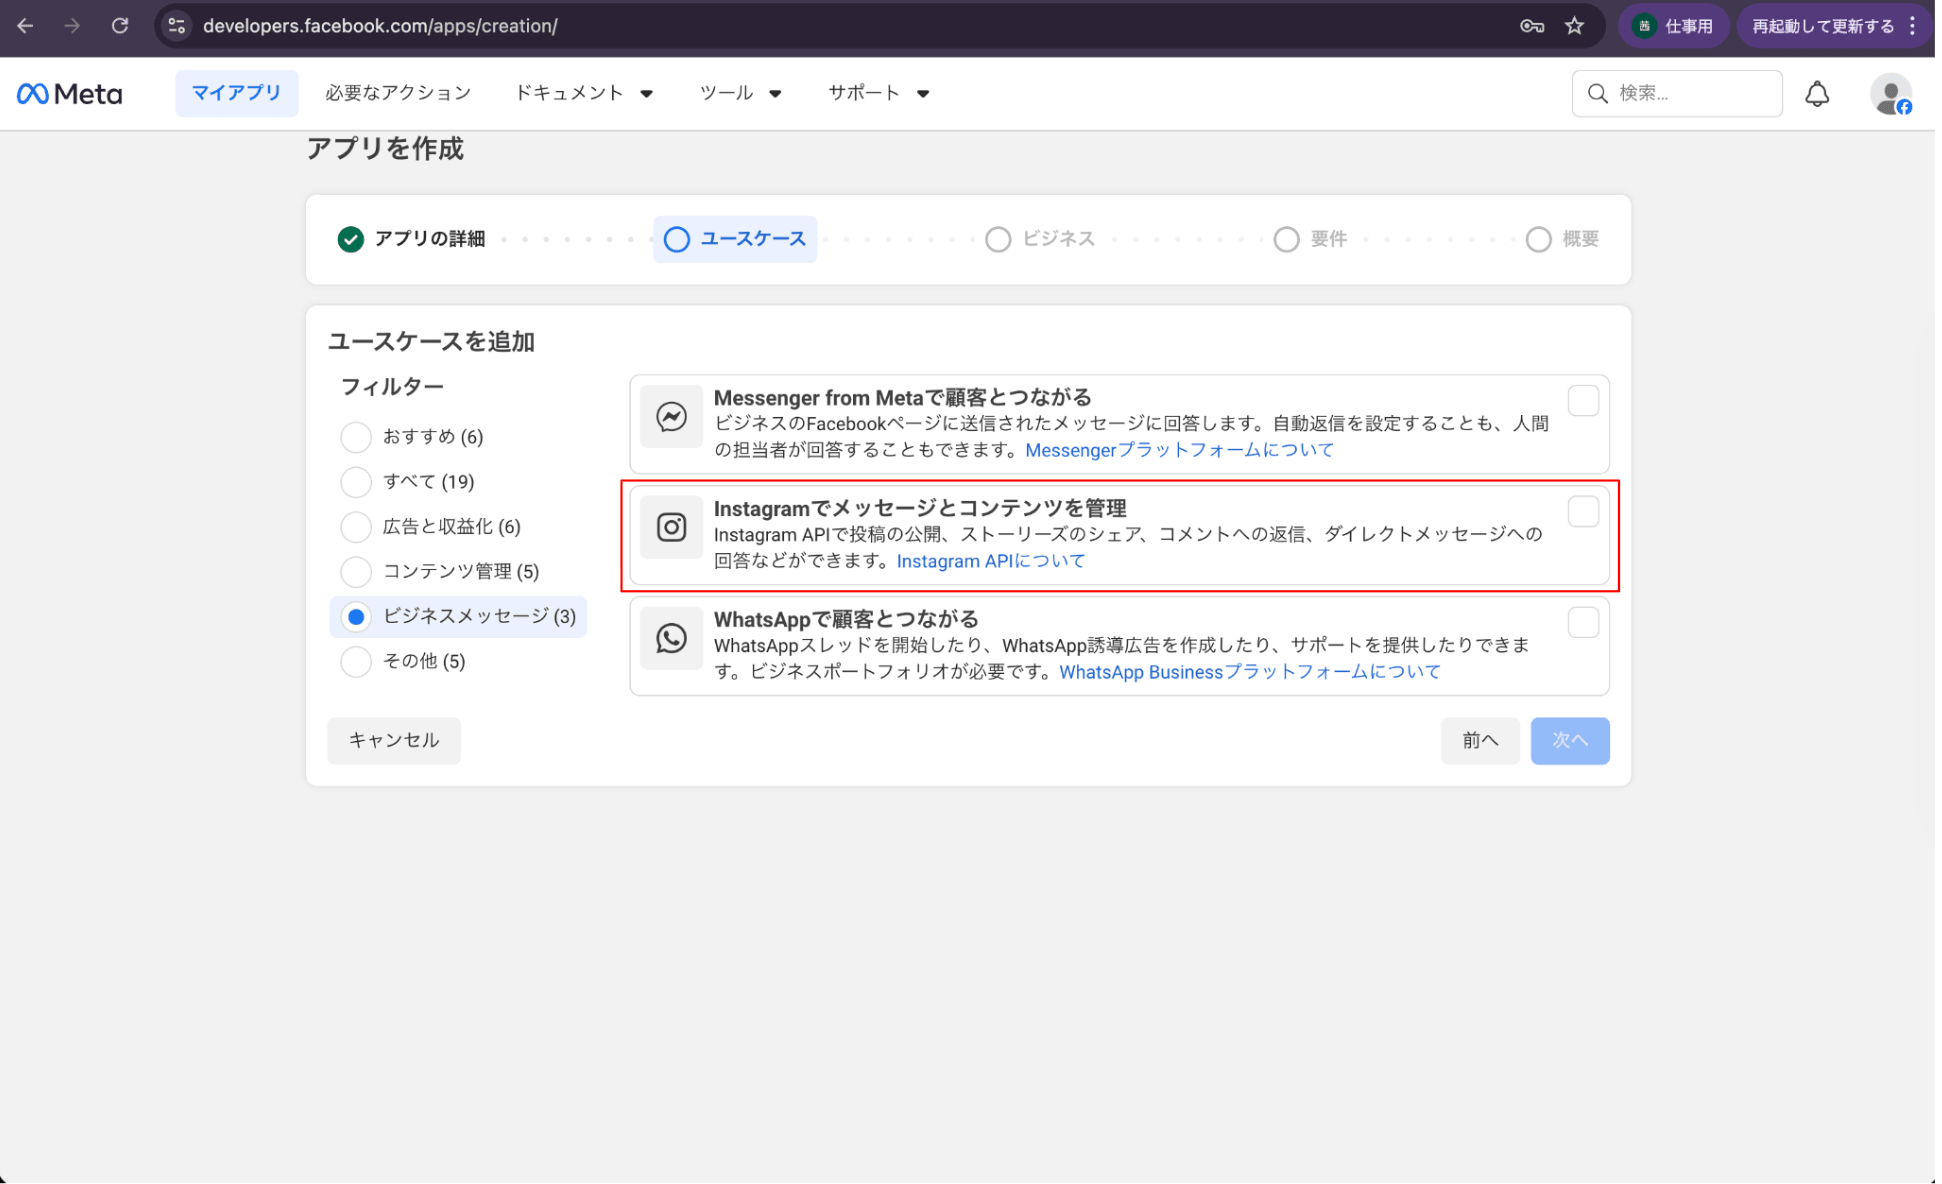Expand the ドキュメント dropdown
Screen dimensions: 1942x1184
click(x=585, y=93)
